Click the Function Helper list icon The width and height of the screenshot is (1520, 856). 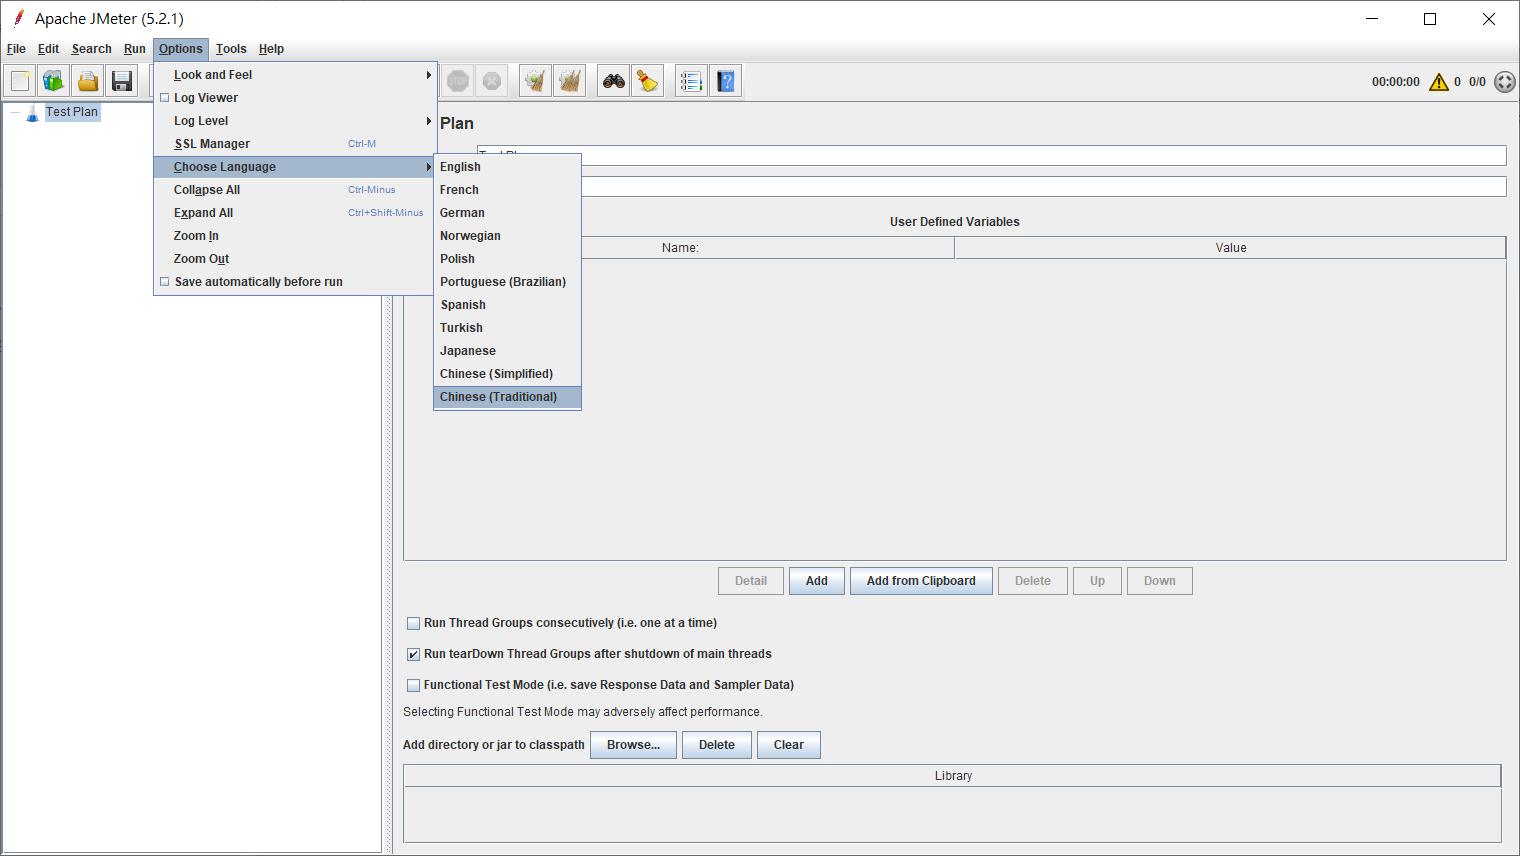pyautogui.click(x=692, y=81)
